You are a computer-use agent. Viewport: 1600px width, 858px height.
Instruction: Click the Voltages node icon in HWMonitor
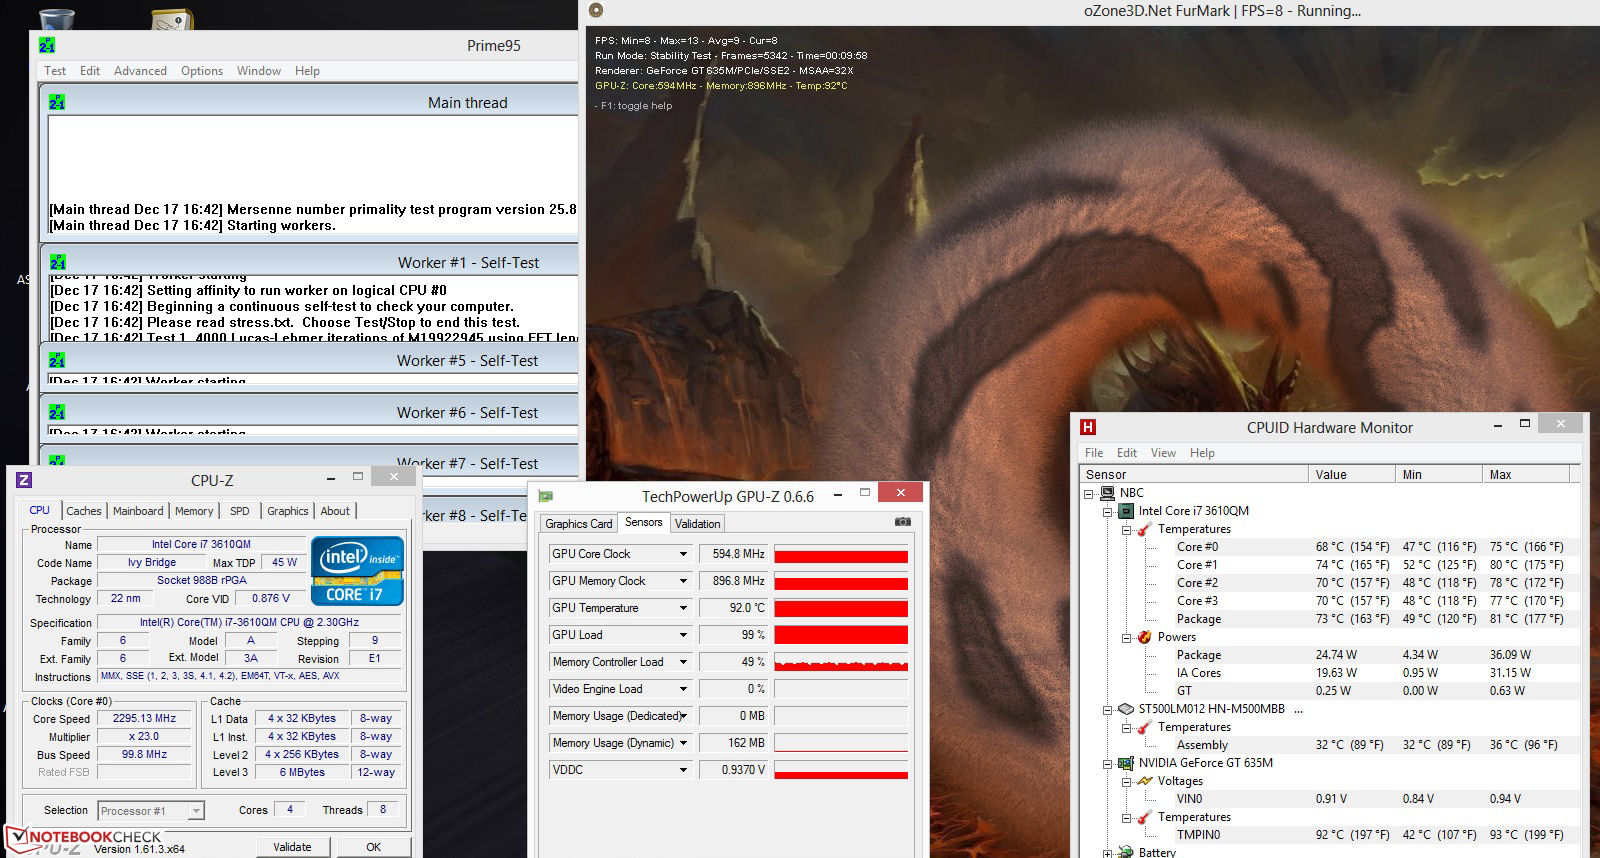(x=1145, y=781)
